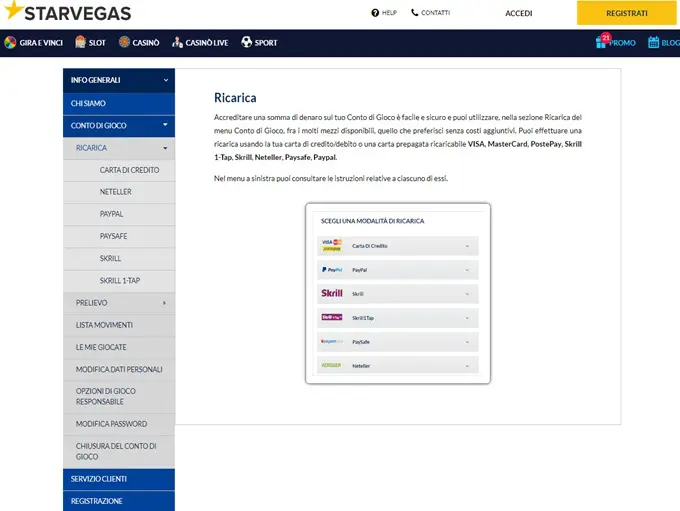Open the Promo menu item

click(x=615, y=42)
